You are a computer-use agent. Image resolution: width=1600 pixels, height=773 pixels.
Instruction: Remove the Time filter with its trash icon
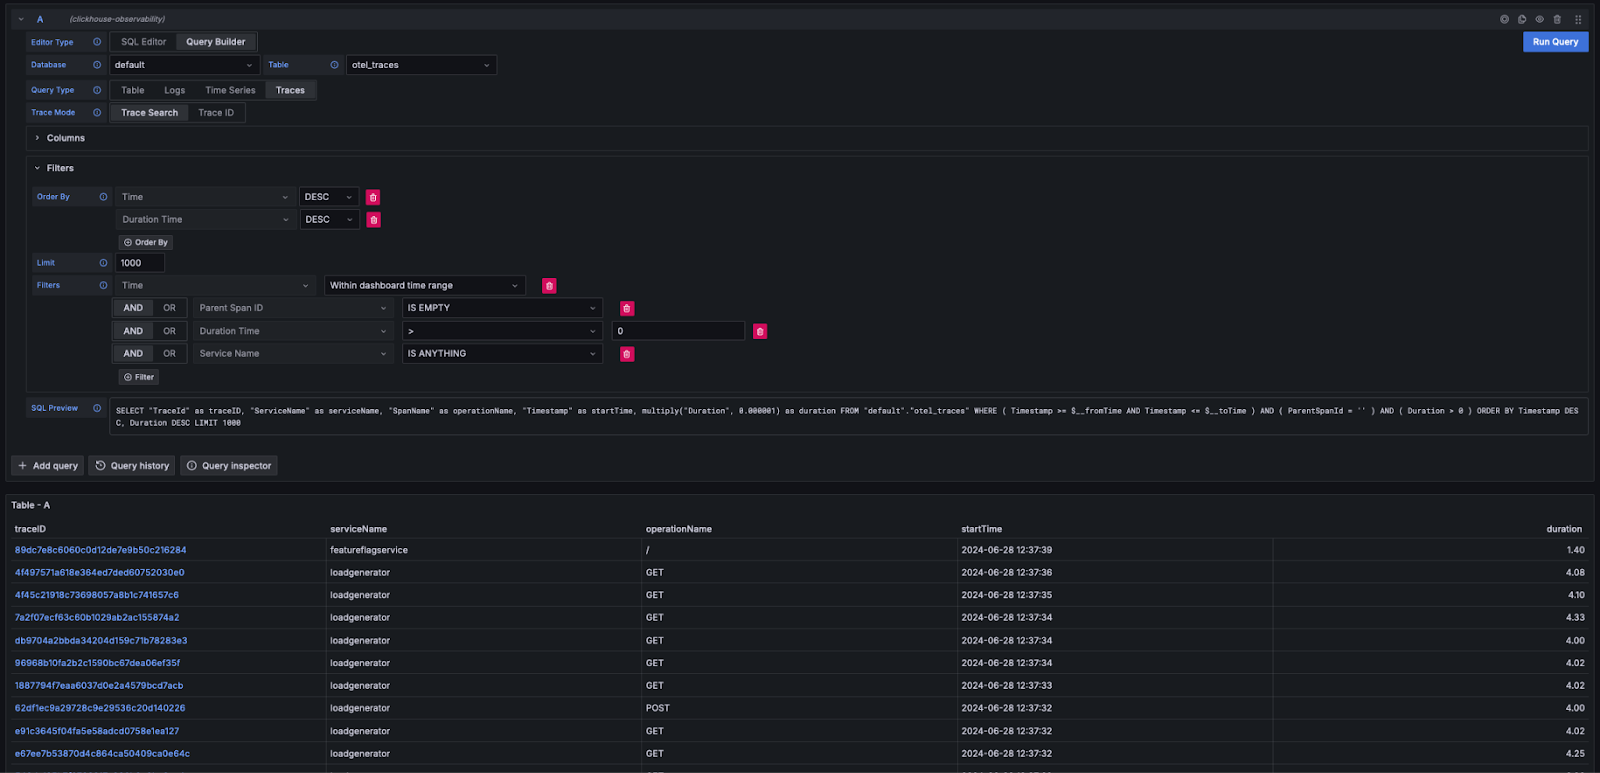coord(549,286)
